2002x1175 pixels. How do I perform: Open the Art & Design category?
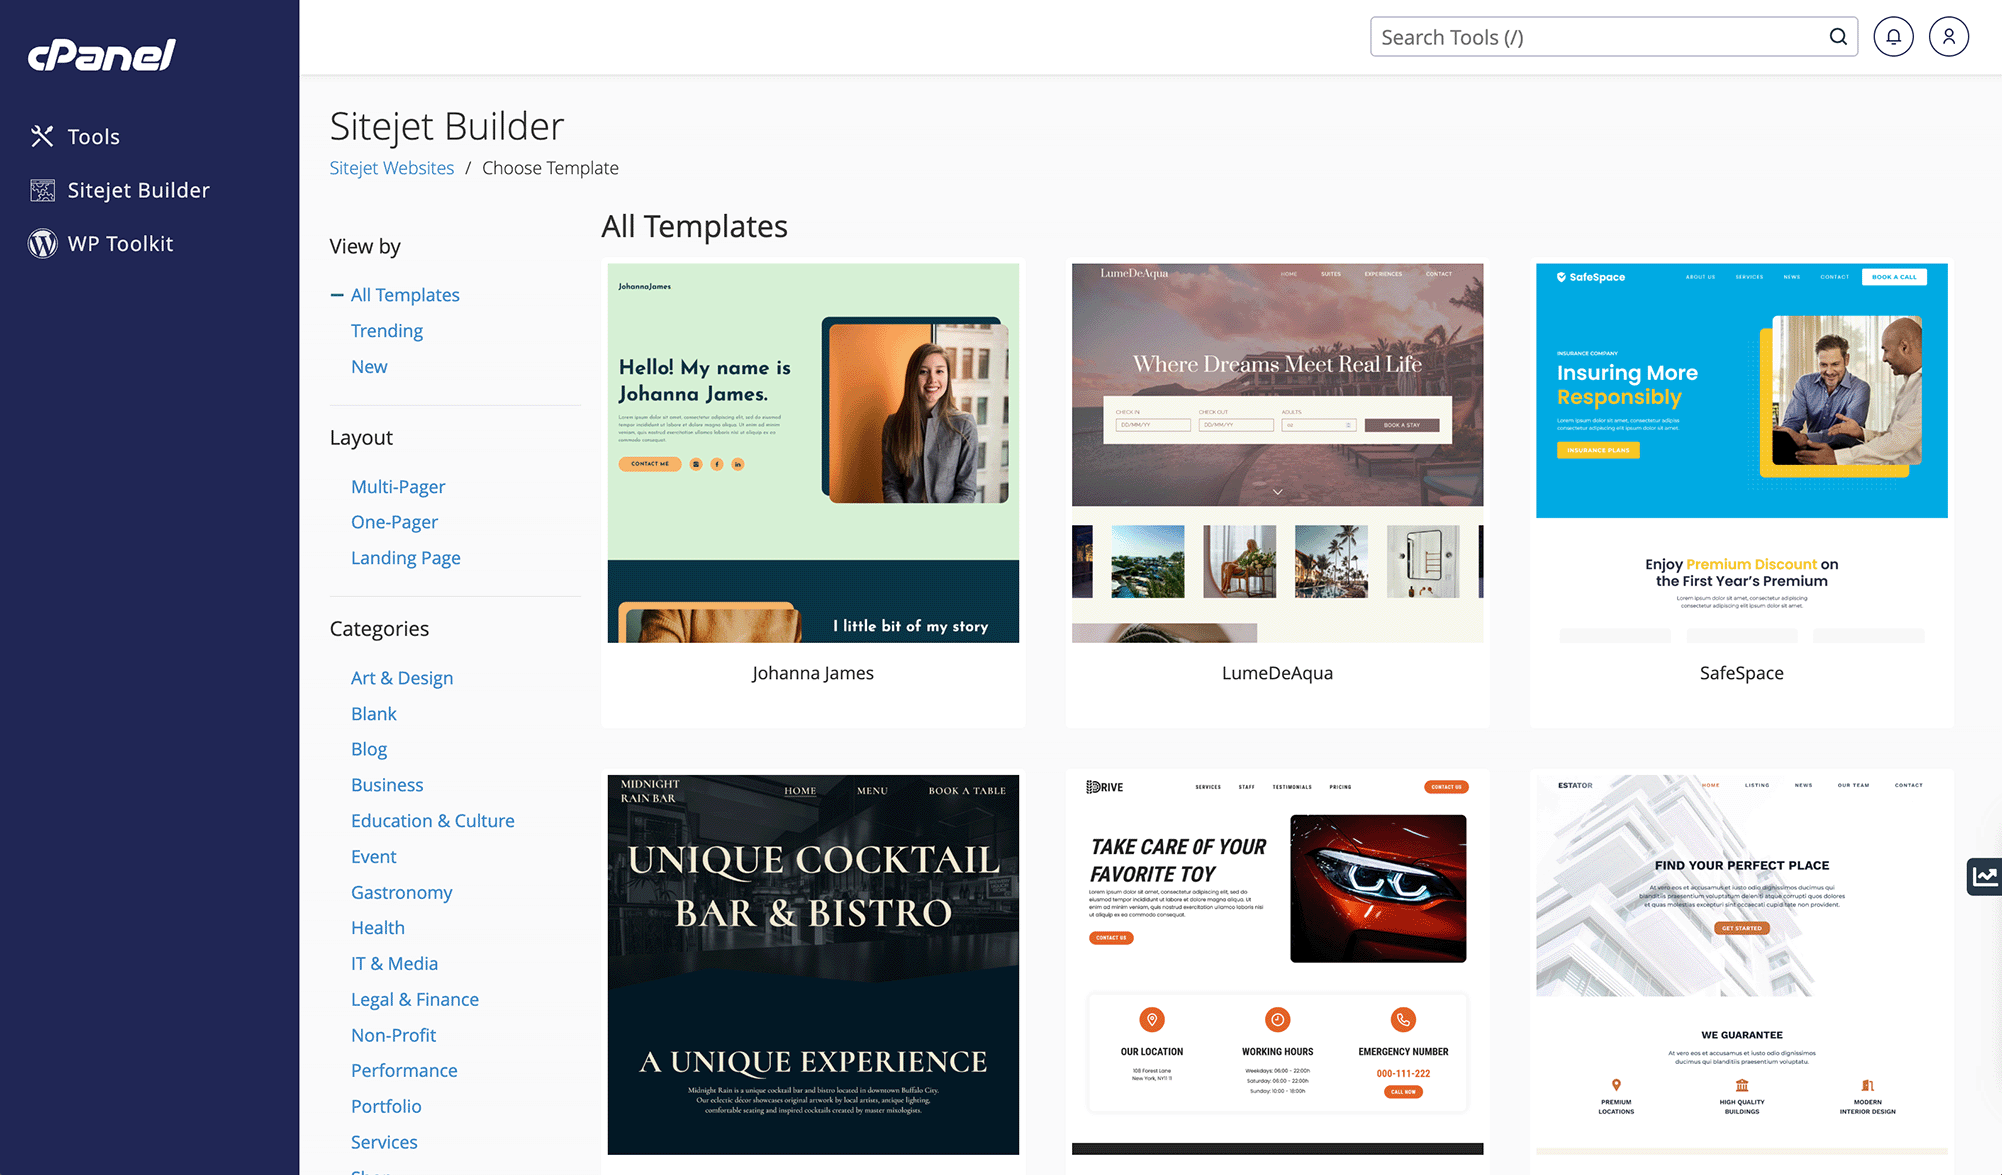(401, 677)
